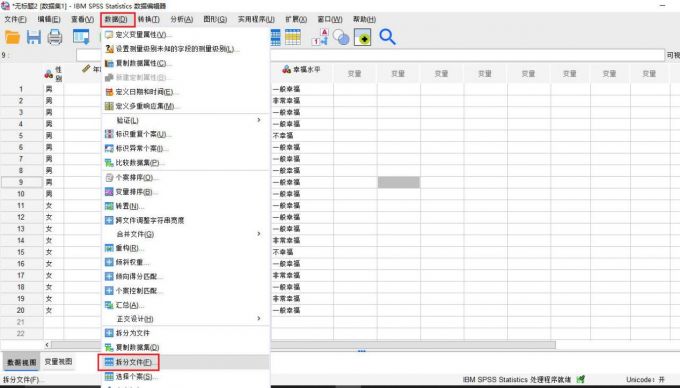680x388 pixels.
Task: Click the yellow grid toolbar icon
Action: 293,37
